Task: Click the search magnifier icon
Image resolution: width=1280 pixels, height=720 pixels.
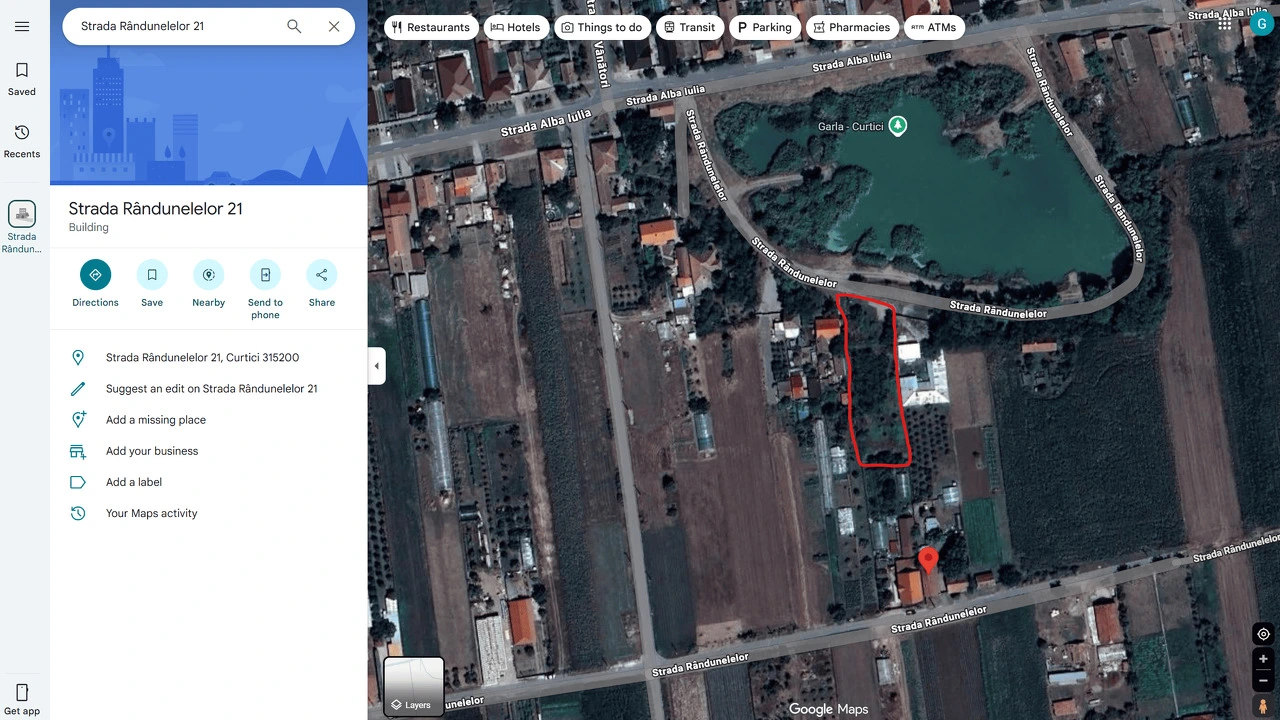Action: (x=294, y=27)
